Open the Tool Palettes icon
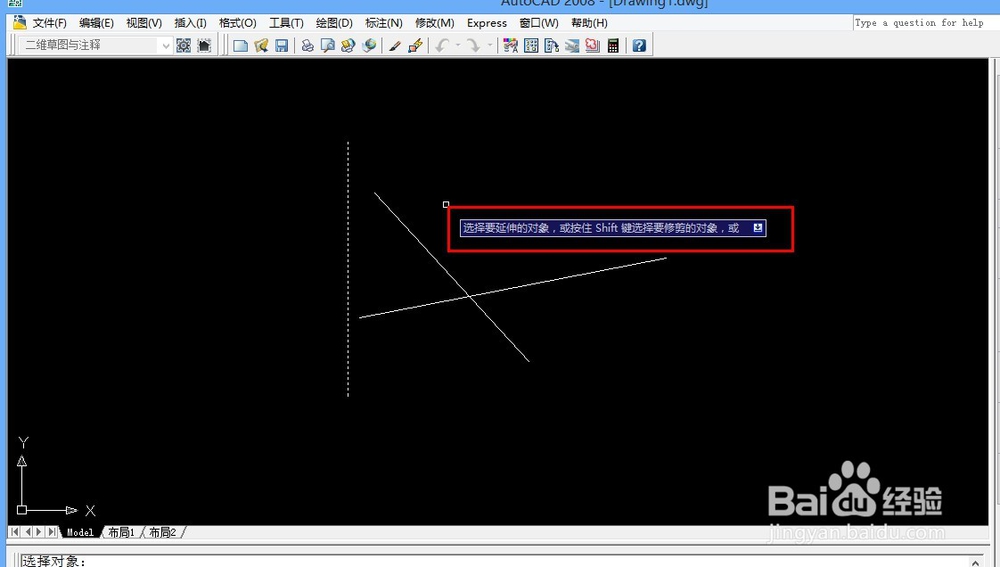The width and height of the screenshot is (1000, 567). (551, 45)
